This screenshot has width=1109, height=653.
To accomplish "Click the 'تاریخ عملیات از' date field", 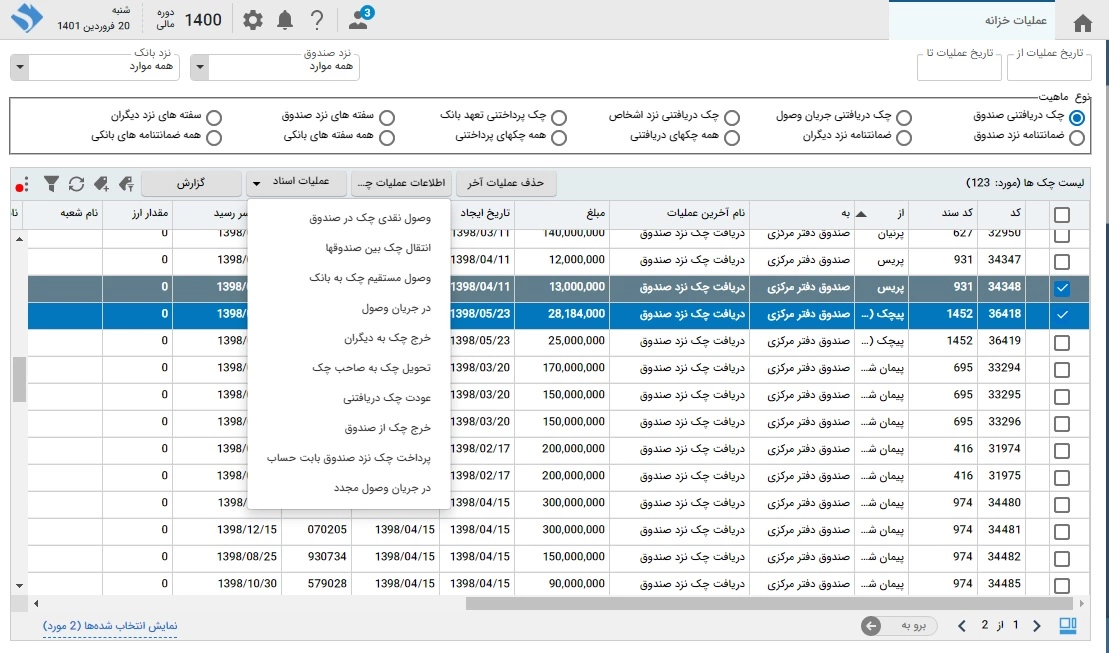I will point(1050,66).
